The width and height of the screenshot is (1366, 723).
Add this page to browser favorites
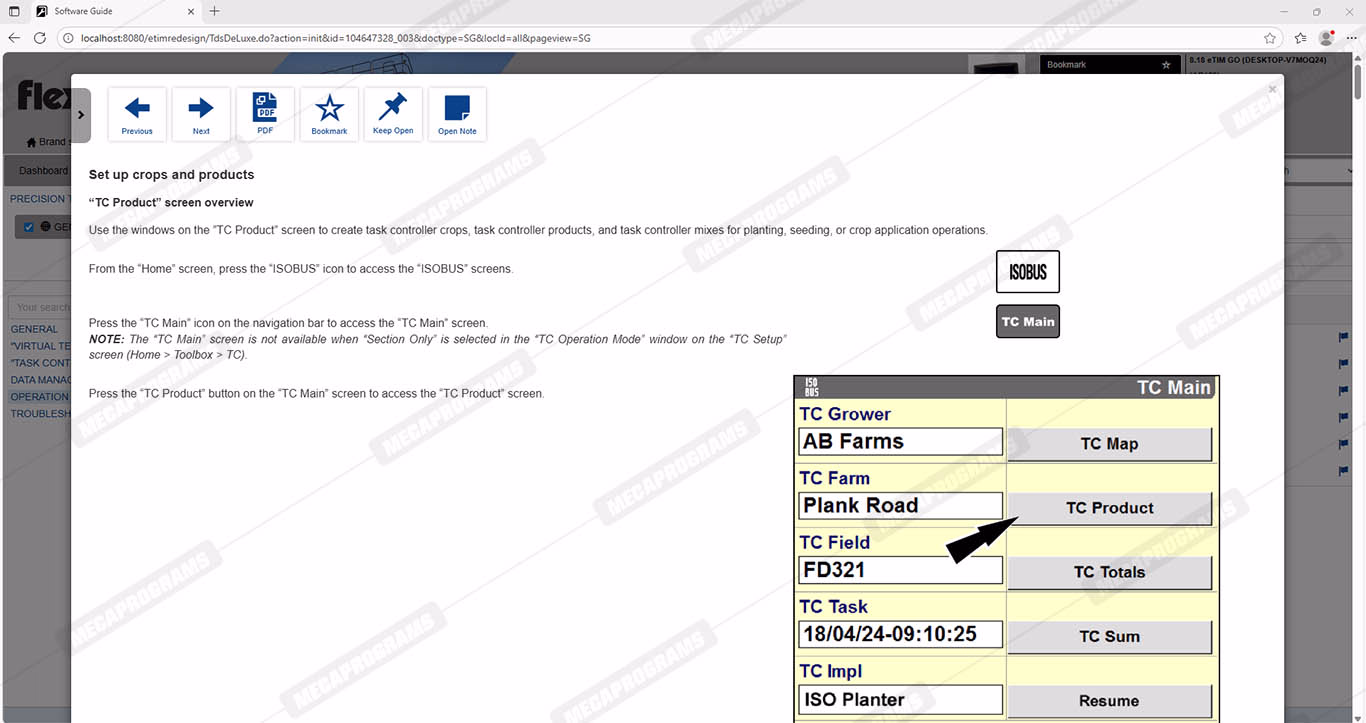[1269, 38]
